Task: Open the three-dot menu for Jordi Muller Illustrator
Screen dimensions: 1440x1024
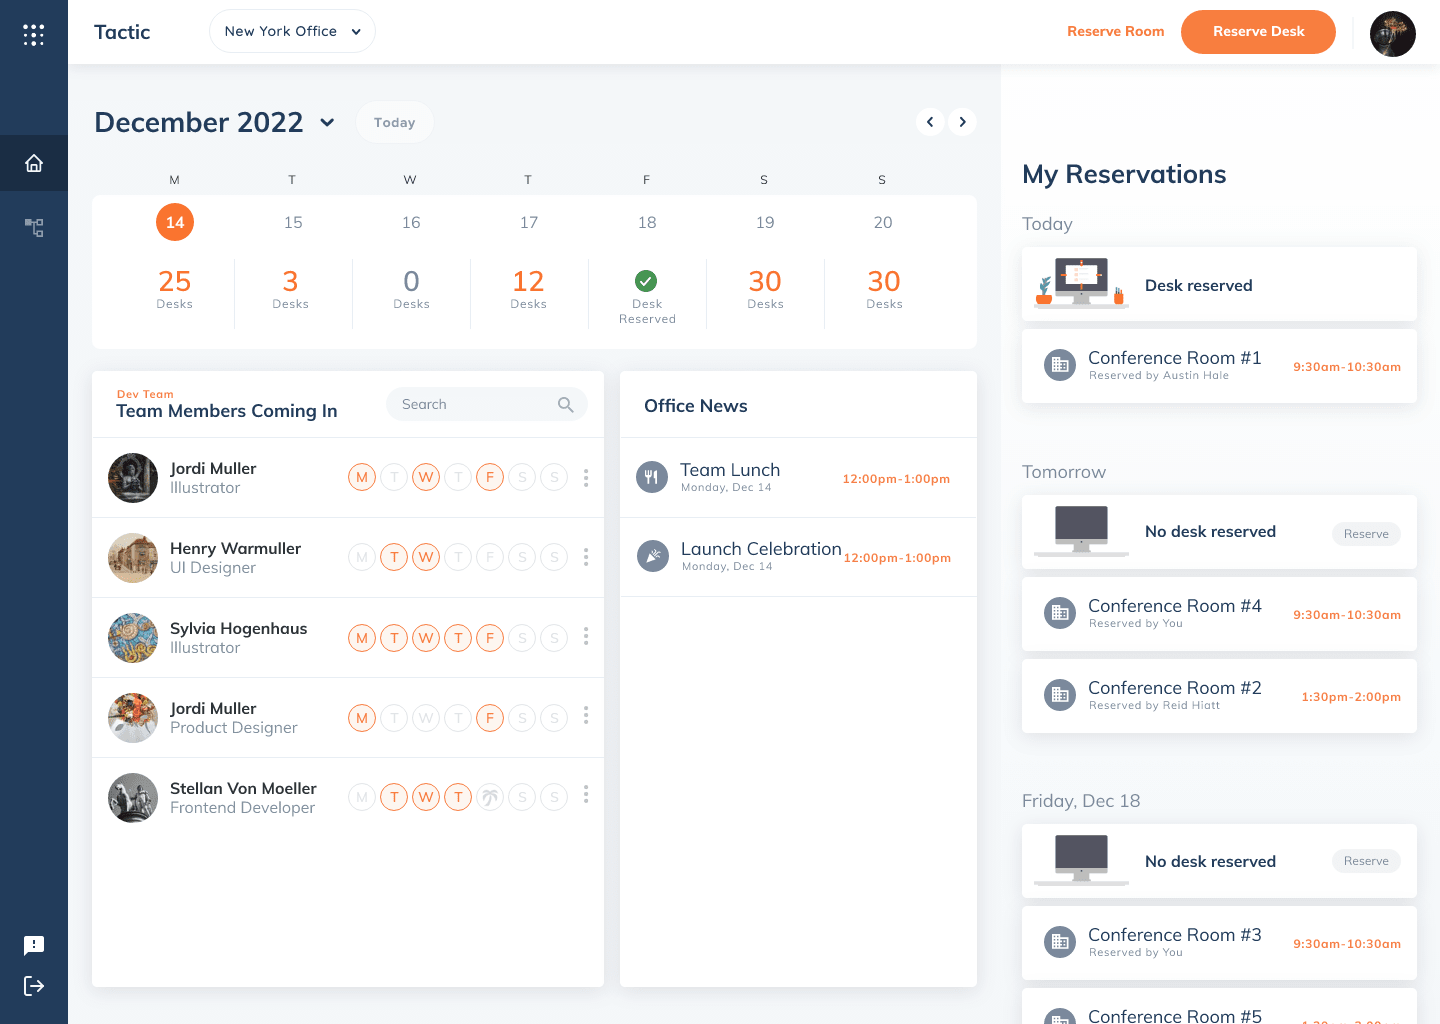Action: click(586, 477)
